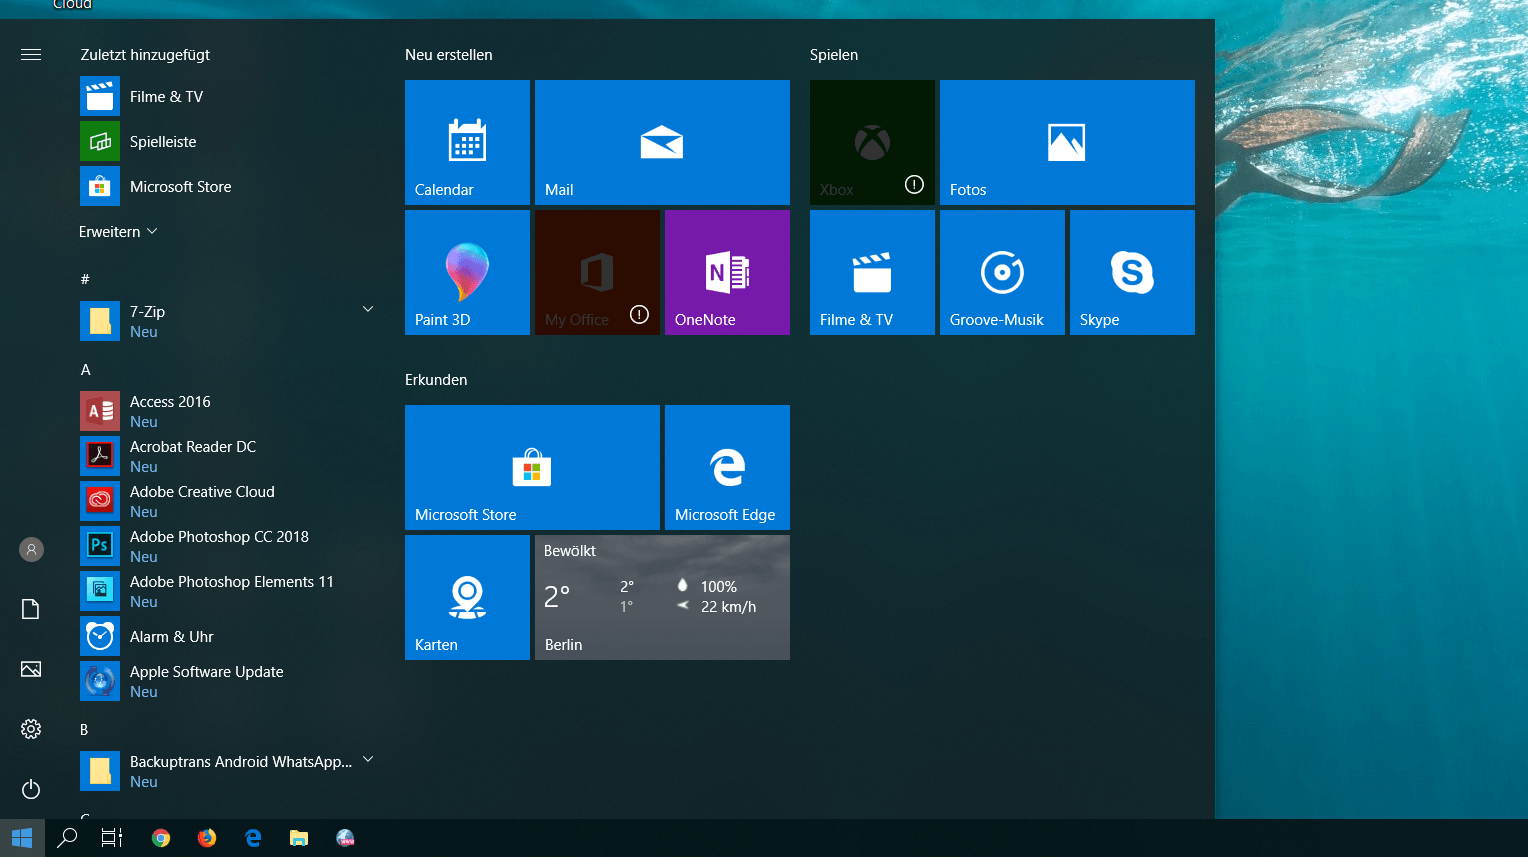The width and height of the screenshot is (1528, 857).
Task: Launch Adobe Photoshop CC 2018
Action: click(x=230, y=547)
